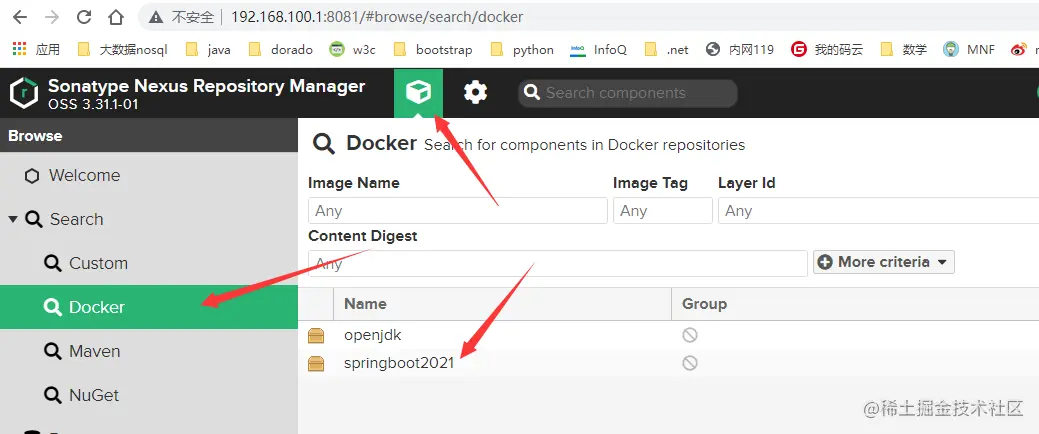Open the Administration gear icon
The image size is (1039, 434).
point(475,93)
